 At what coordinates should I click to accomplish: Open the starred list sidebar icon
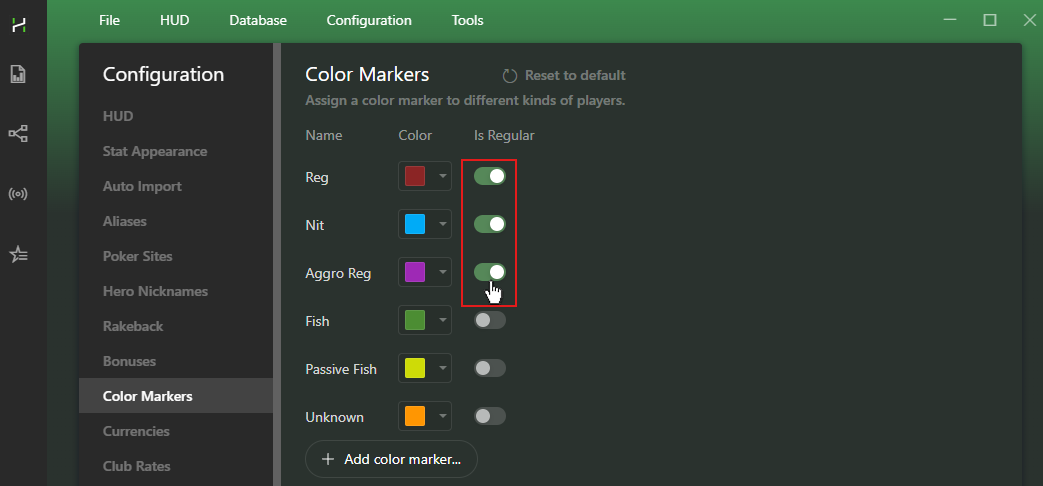[x=18, y=254]
